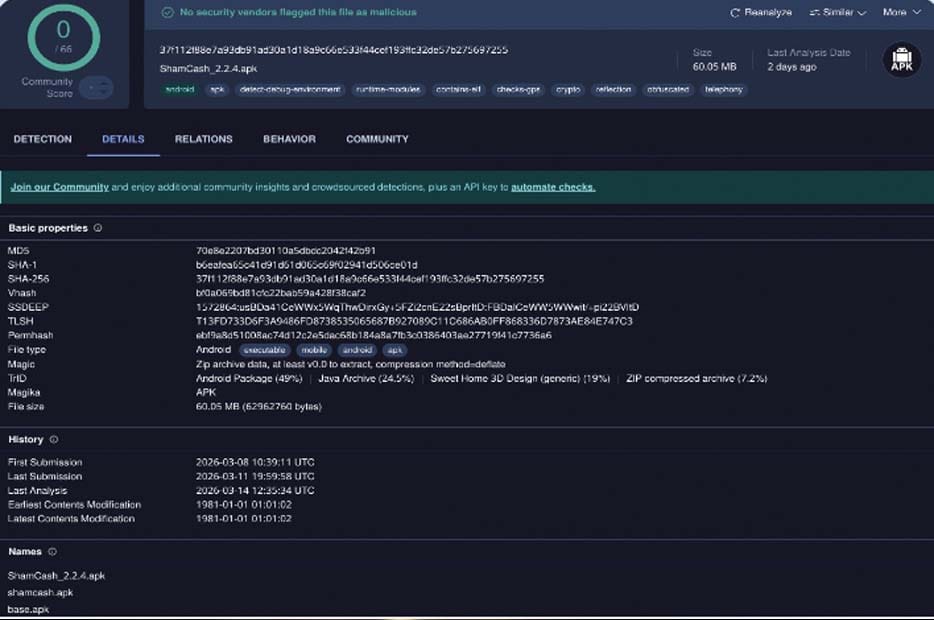
Task: Select the obfuscated tag chip
Action: click(665, 90)
